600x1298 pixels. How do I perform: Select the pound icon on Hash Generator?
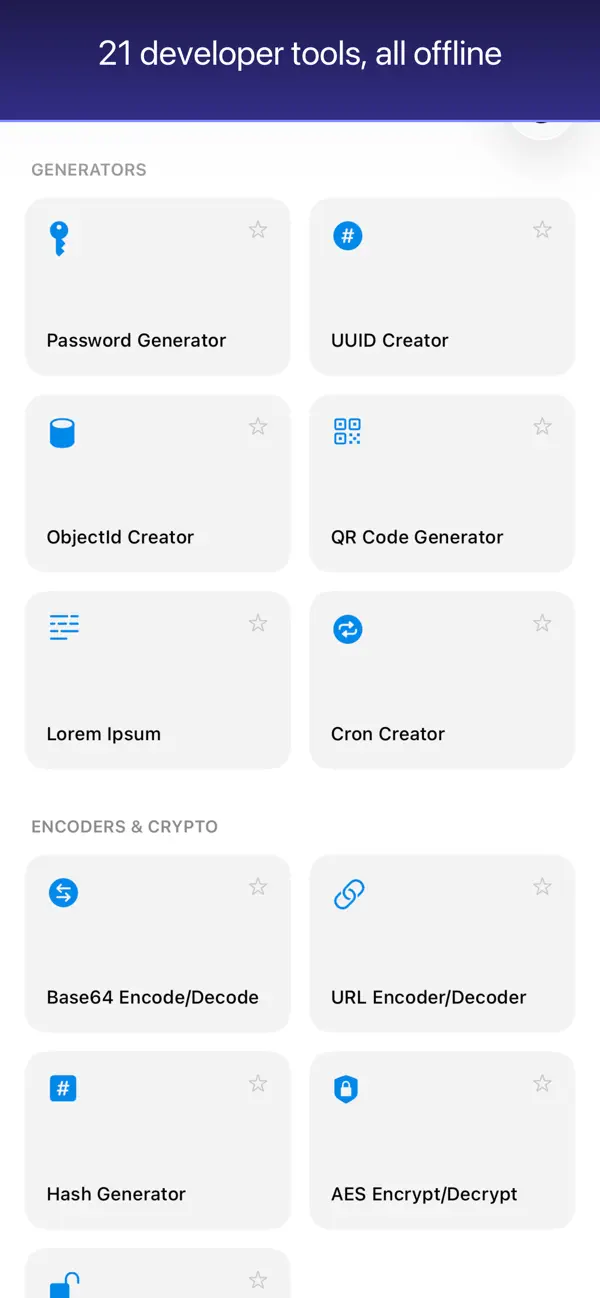click(62, 1088)
